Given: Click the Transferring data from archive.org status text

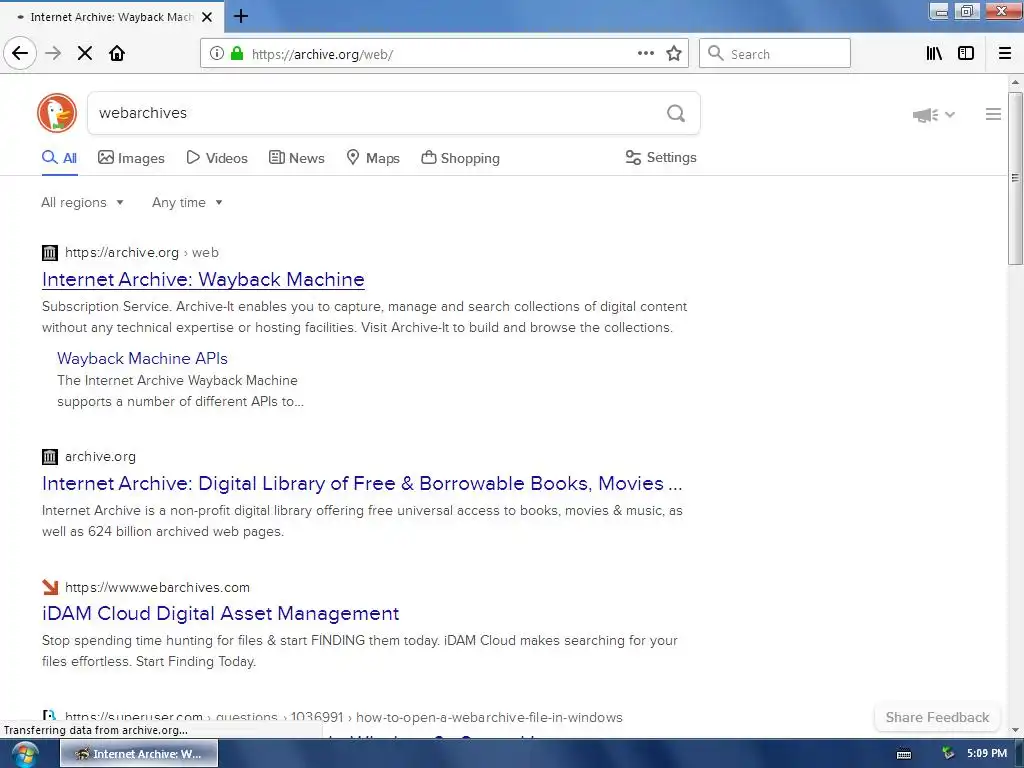Looking at the screenshot, I should 95,730.
